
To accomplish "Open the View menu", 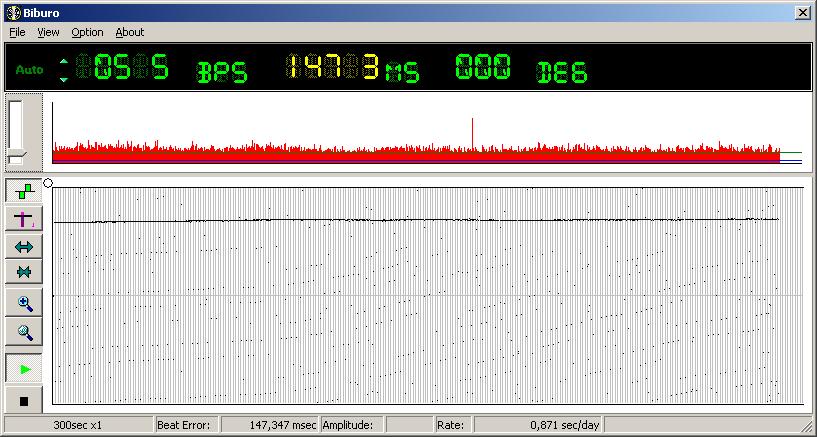I will [48, 32].
